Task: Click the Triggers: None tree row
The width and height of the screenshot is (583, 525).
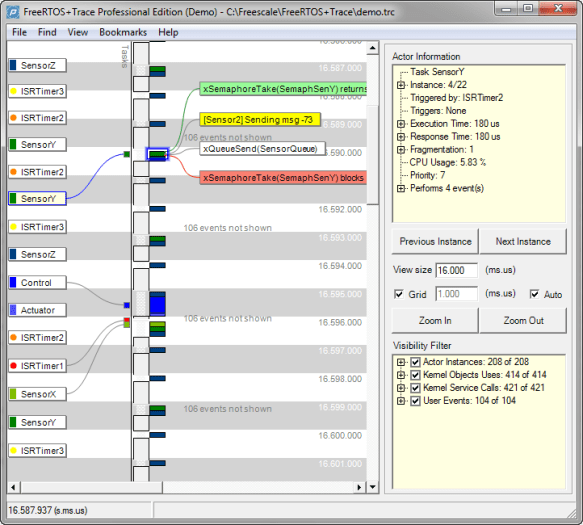Action: click(x=438, y=111)
